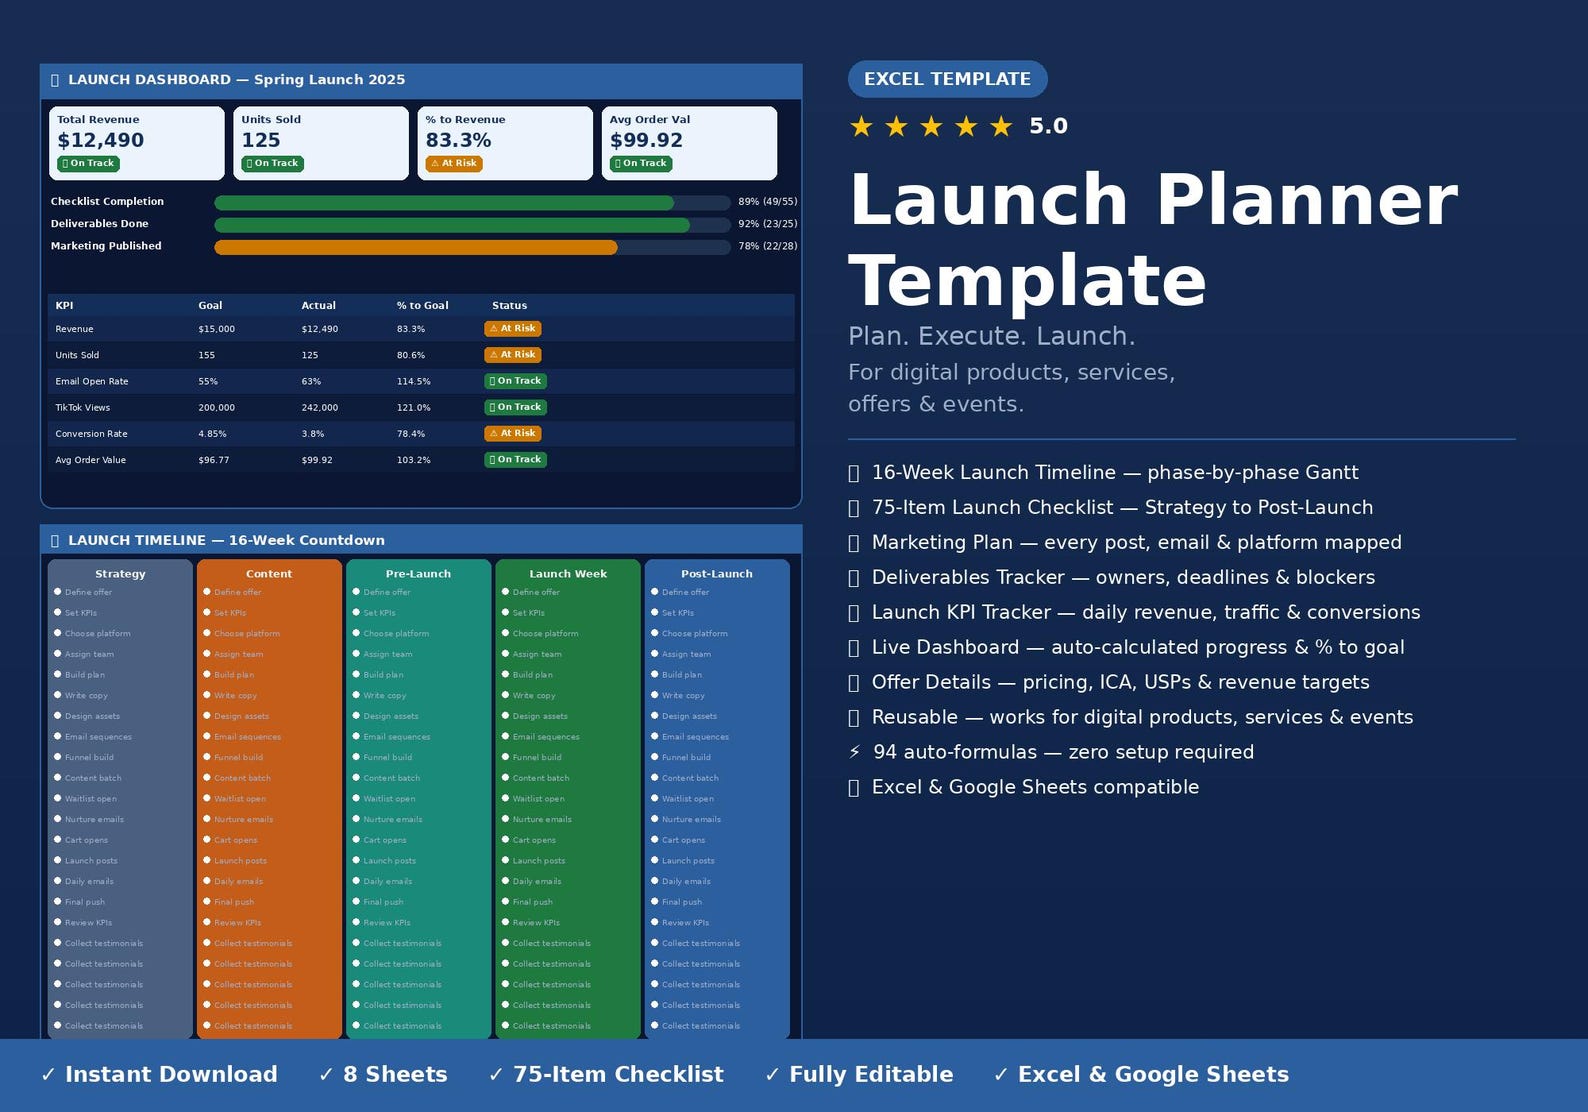Image resolution: width=1588 pixels, height=1112 pixels.
Task: Click the $99.92 Avg Order Val card value
Action: 646,141
